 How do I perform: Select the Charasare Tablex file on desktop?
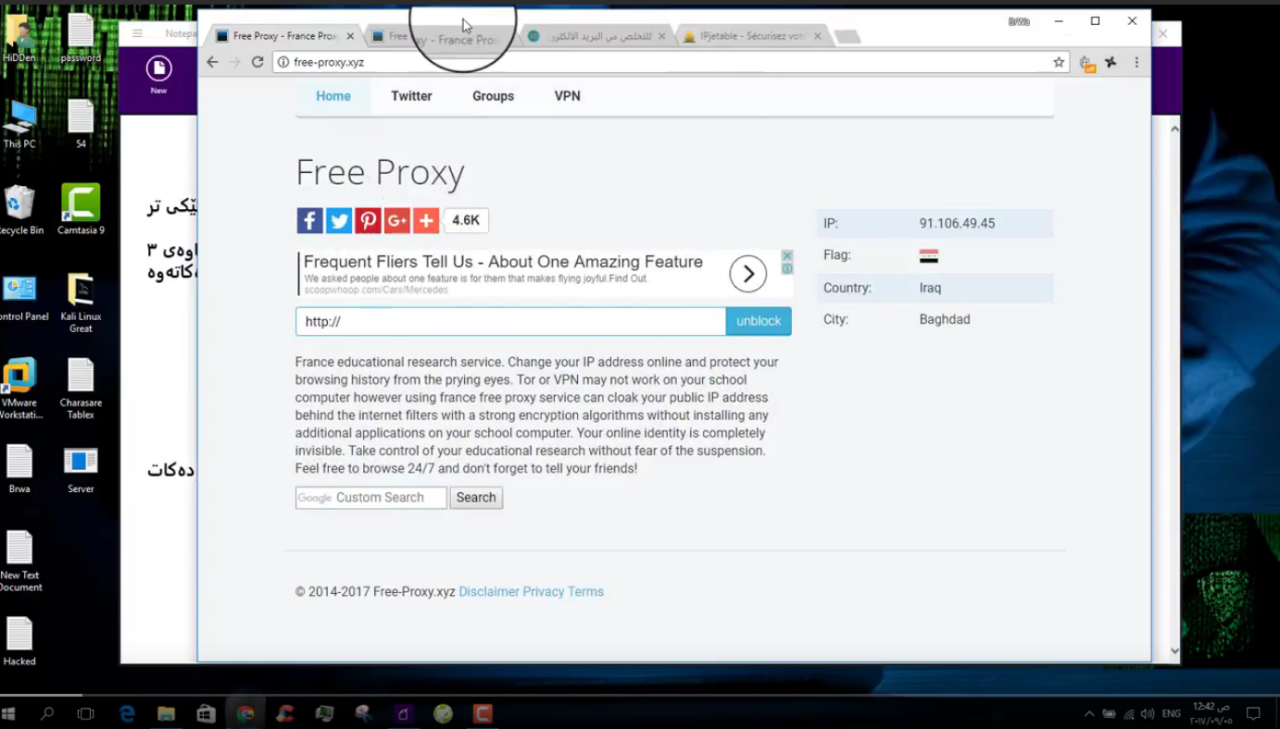[x=80, y=390]
